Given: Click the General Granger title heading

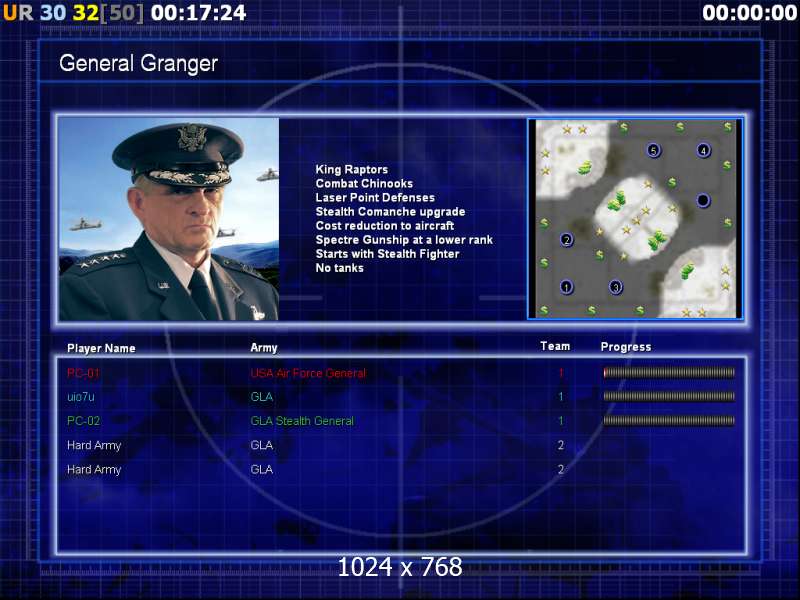Looking at the screenshot, I should (138, 63).
